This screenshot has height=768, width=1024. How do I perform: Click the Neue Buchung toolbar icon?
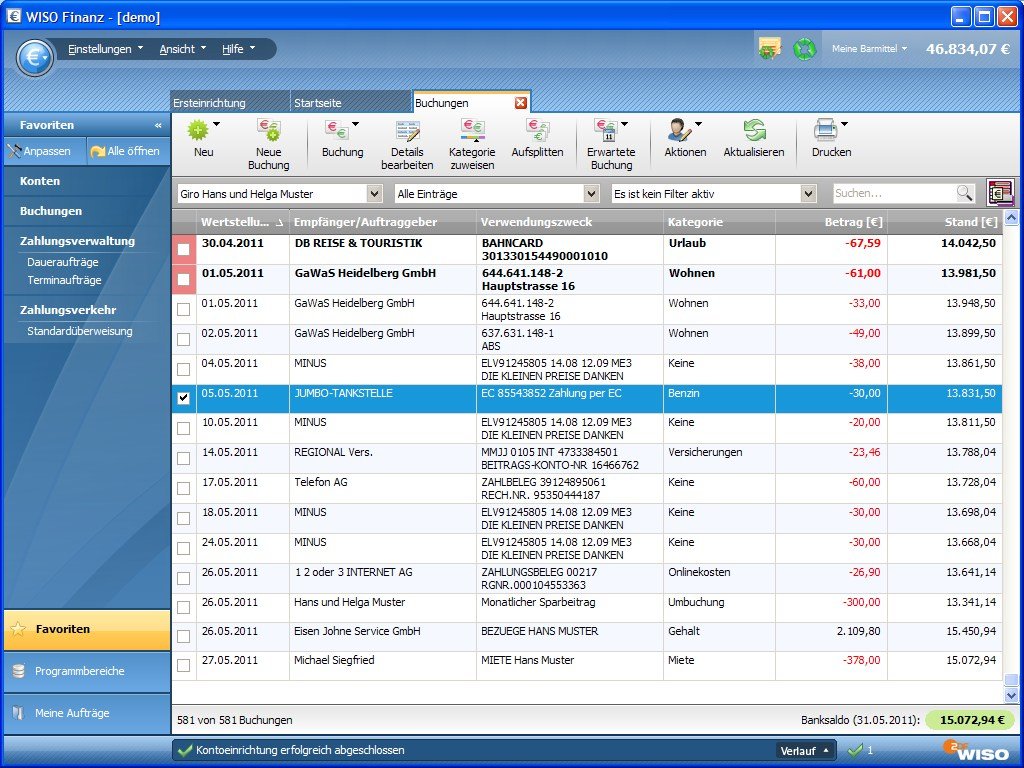click(x=268, y=130)
